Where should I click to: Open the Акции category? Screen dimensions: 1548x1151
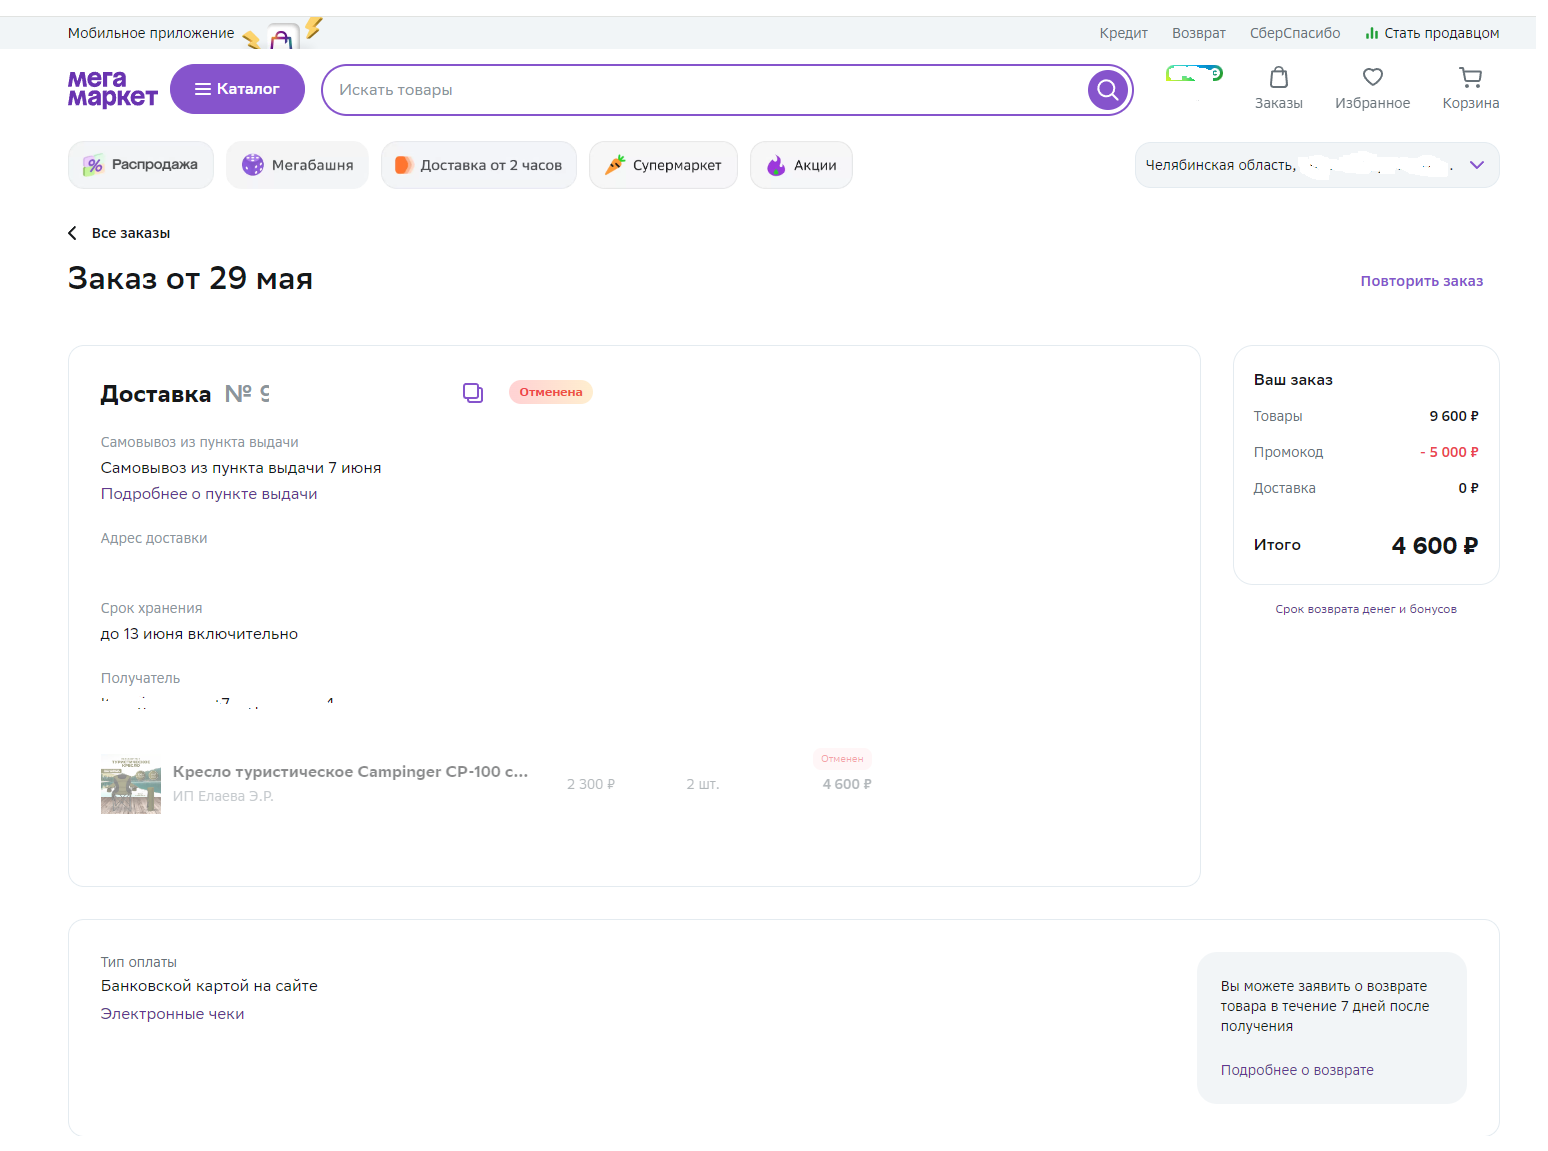(801, 165)
